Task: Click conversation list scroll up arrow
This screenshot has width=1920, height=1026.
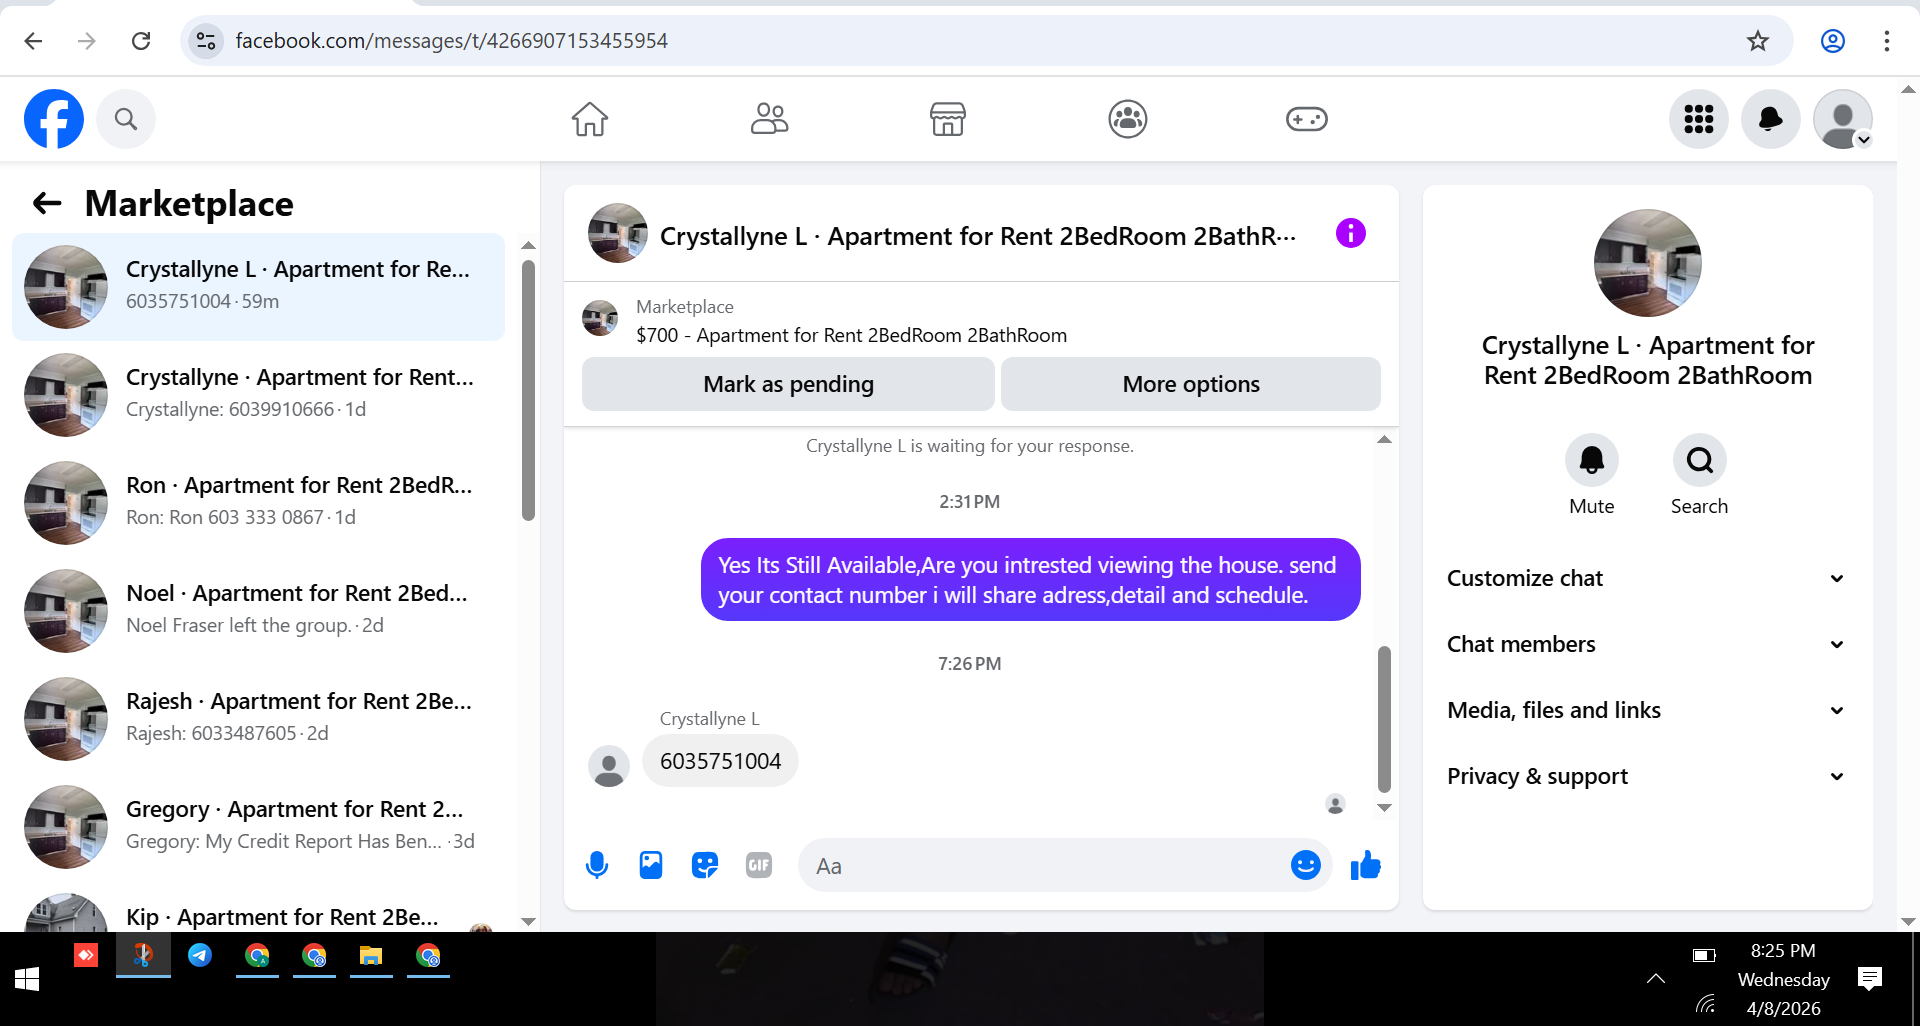Action: click(528, 245)
